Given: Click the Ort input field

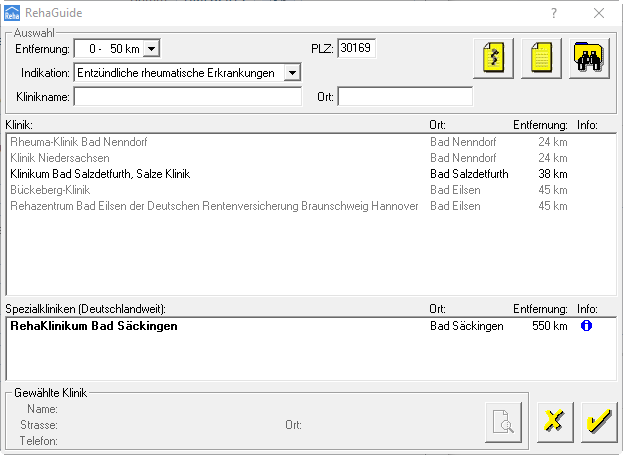Looking at the screenshot, I should click(x=405, y=97).
